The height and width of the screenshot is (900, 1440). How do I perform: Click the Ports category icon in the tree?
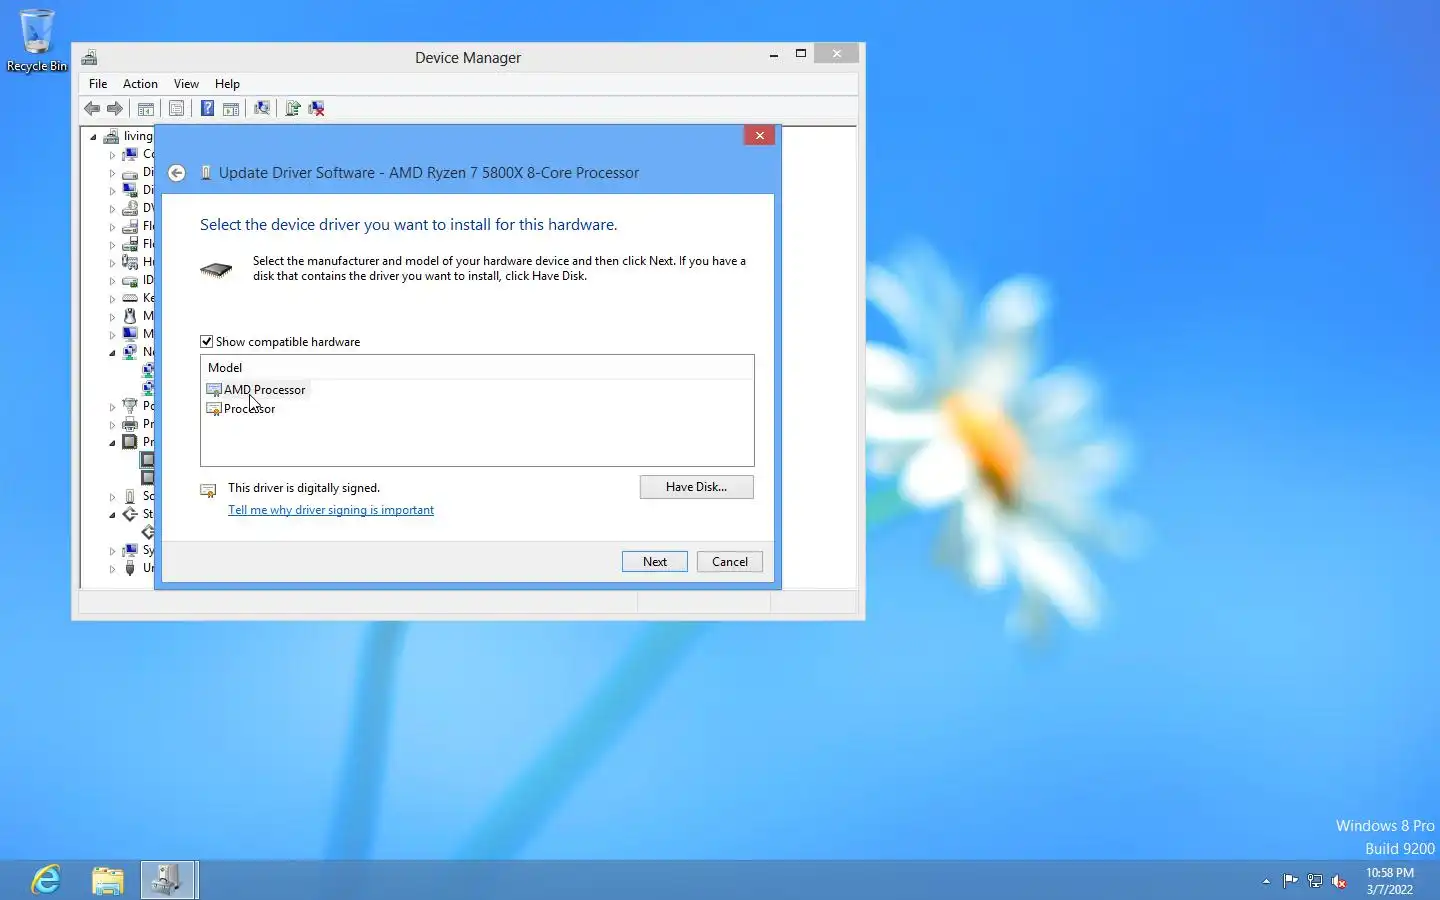point(130,406)
